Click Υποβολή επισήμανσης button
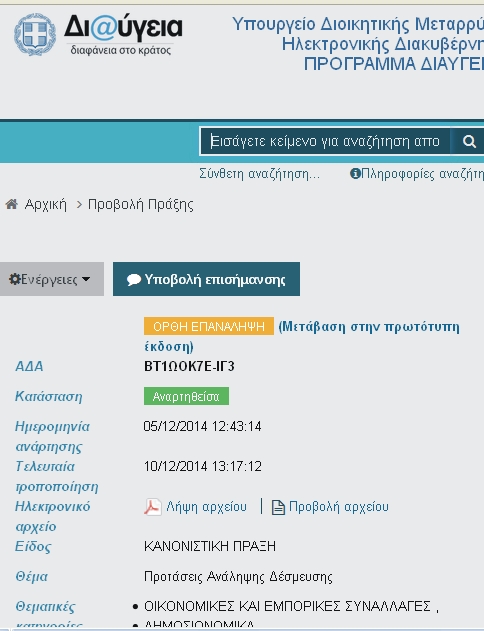 (206, 279)
